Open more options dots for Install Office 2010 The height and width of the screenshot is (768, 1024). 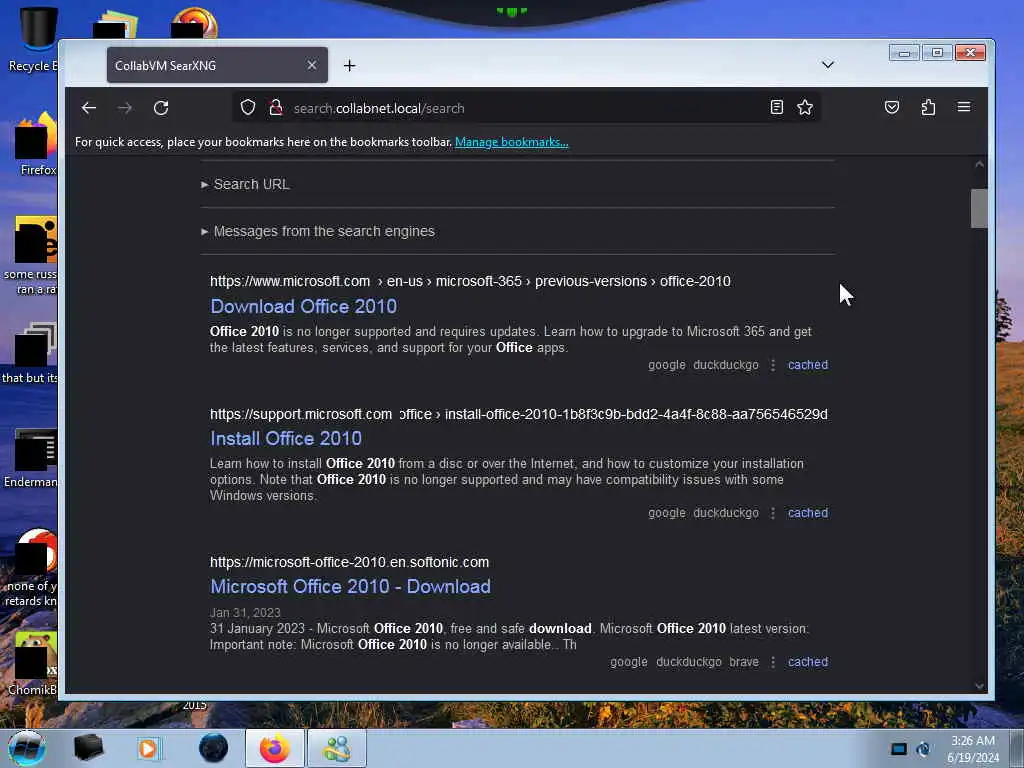coord(773,513)
